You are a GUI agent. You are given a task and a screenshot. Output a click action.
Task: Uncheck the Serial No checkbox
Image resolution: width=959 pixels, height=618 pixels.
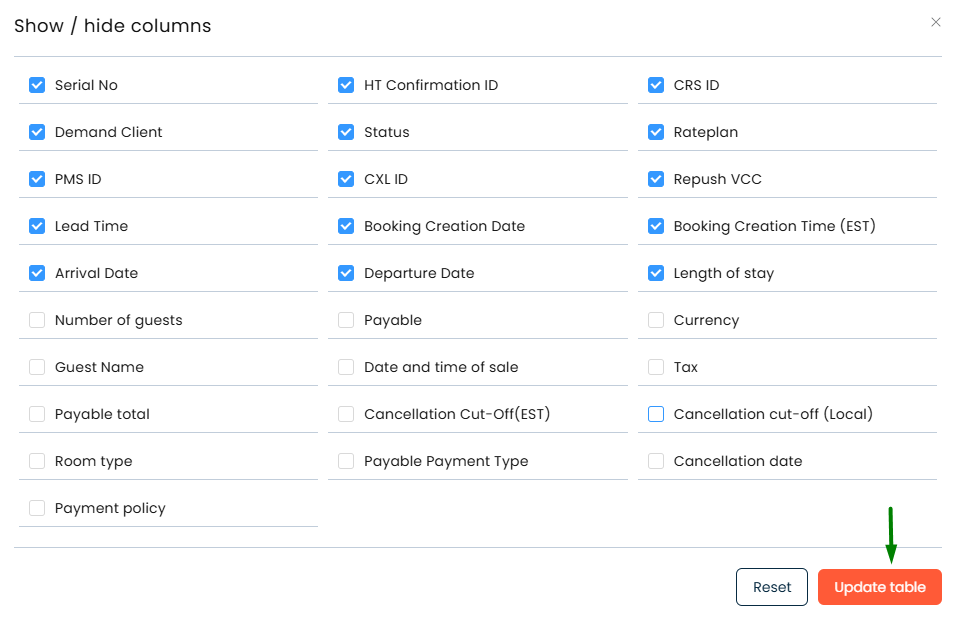click(37, 85)
